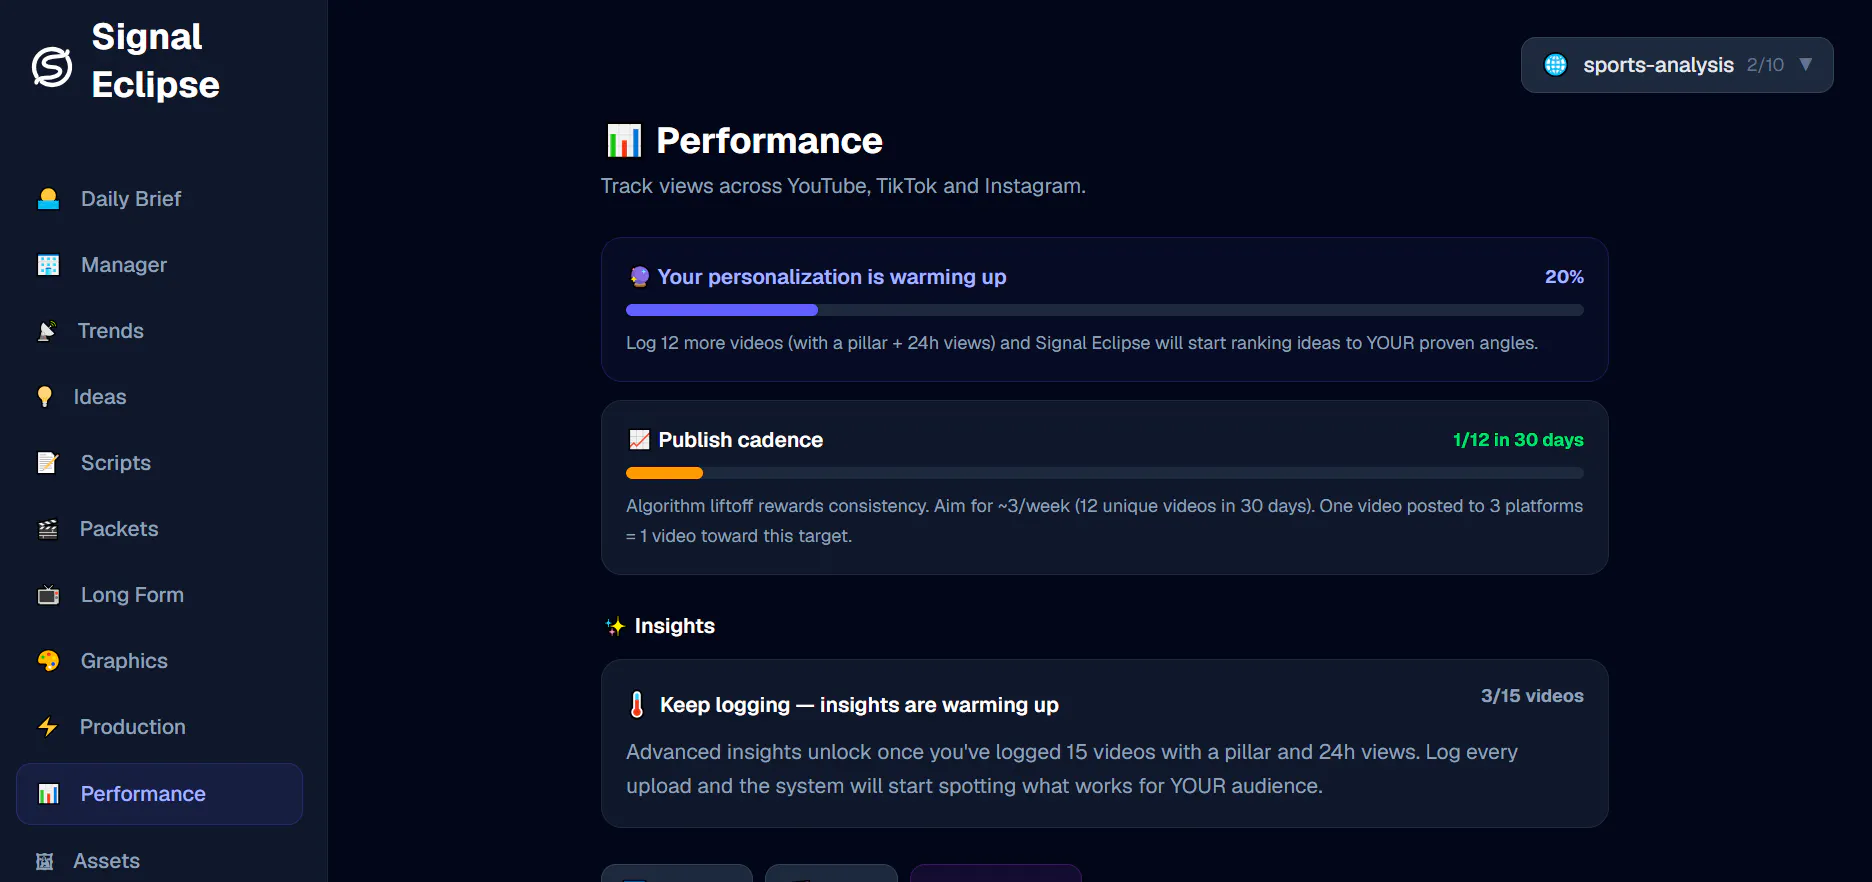Select the Packets clapperboard icon

[48, 529]
